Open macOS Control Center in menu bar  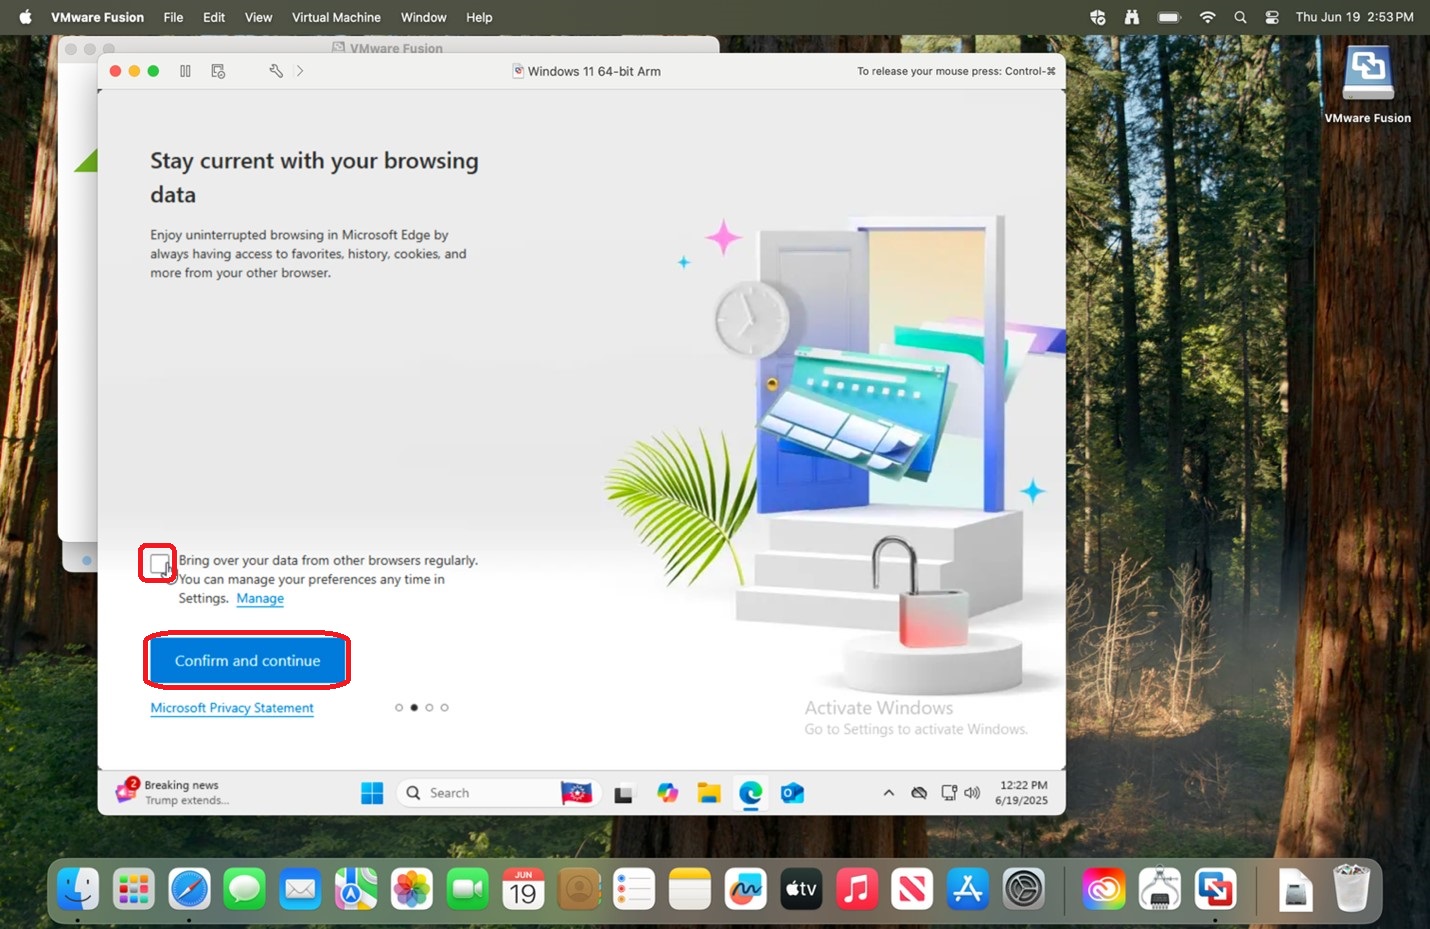click(1272, 17)
